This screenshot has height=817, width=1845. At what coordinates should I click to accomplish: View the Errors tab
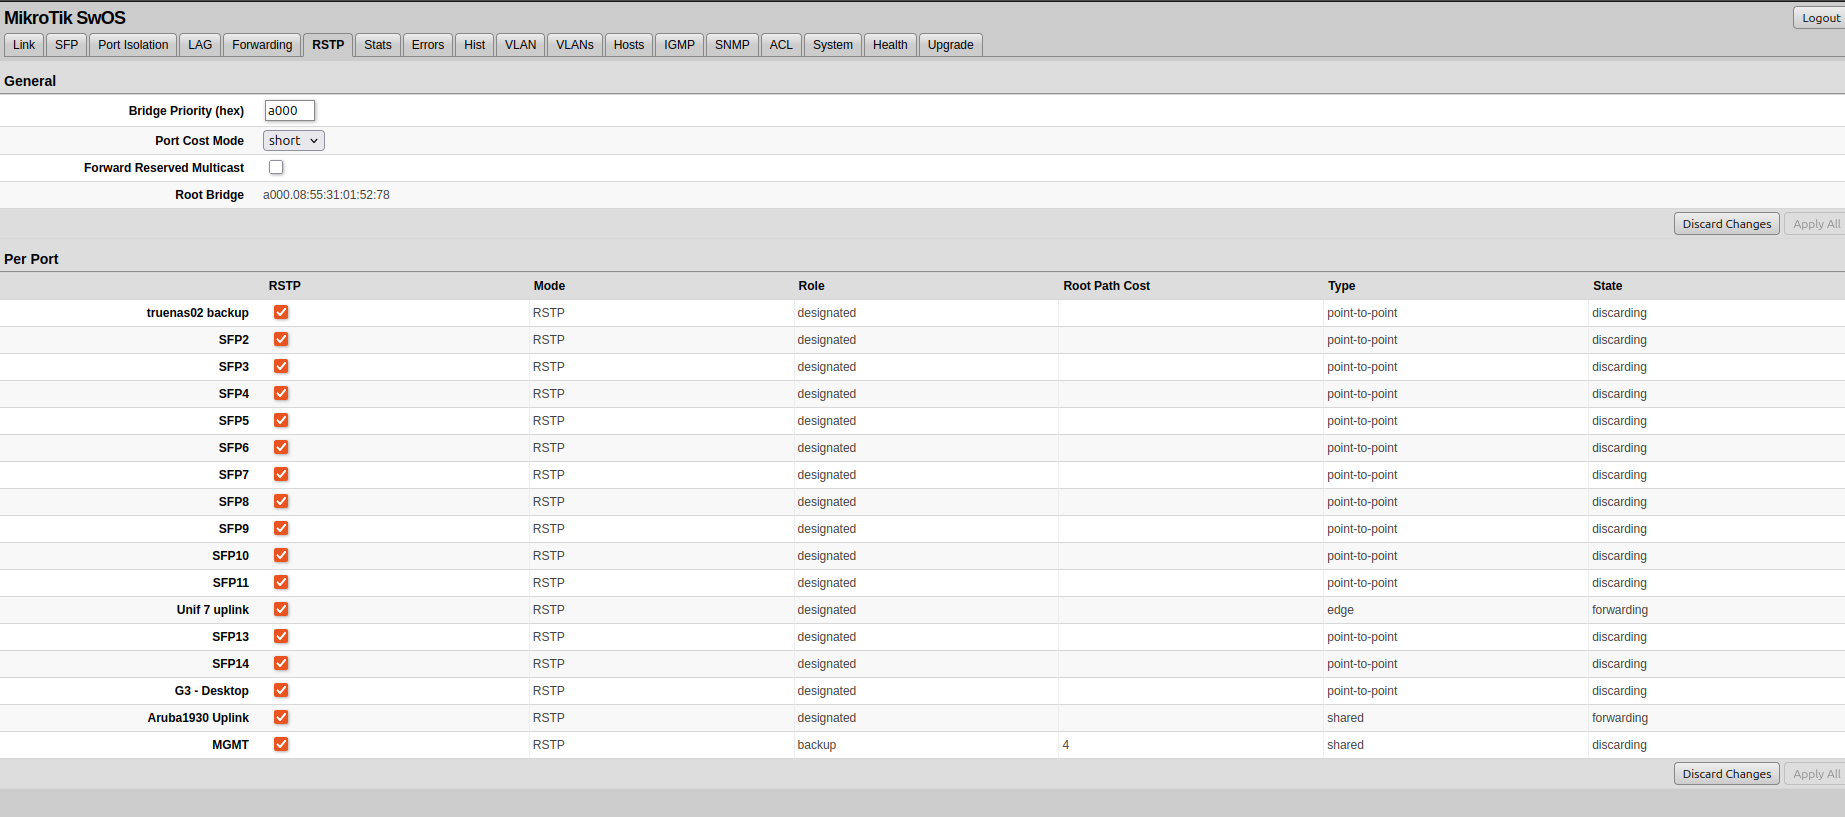(x=428, y=45)
